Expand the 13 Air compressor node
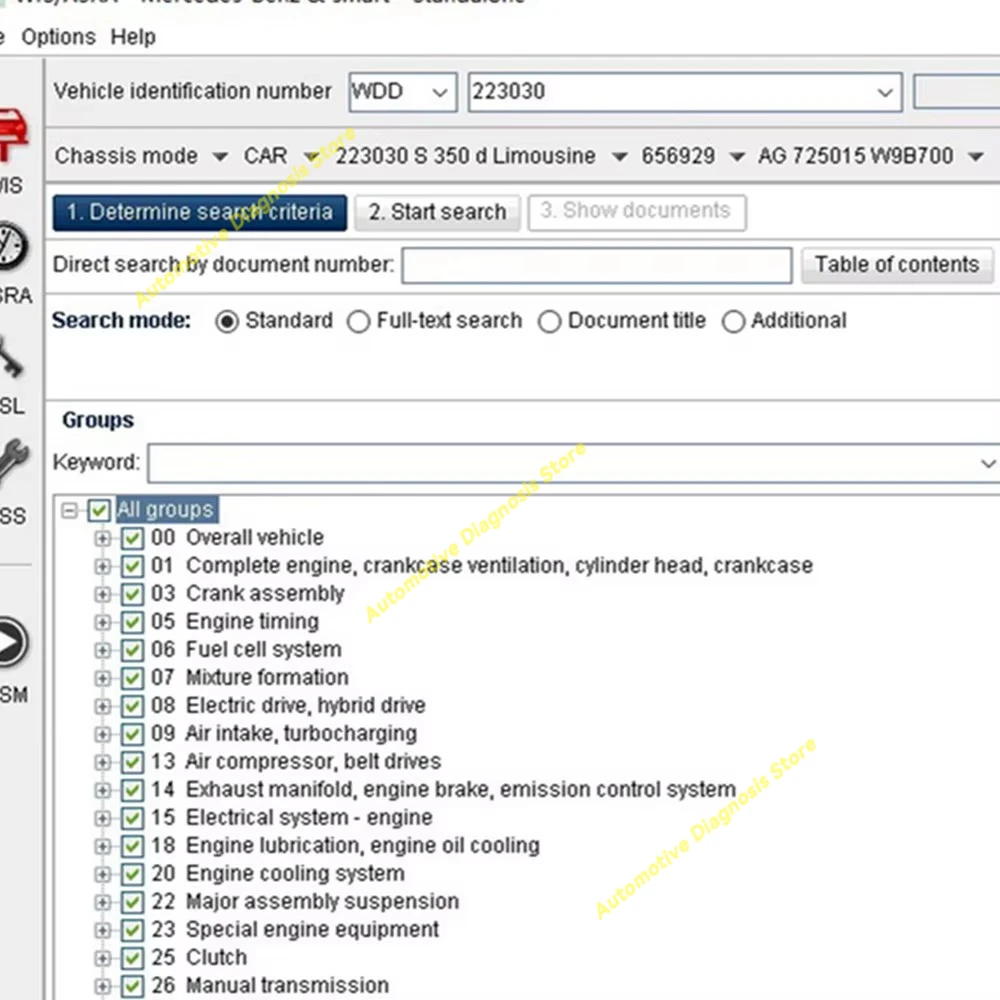This screenshot has width=1000, height=1000. (102, 762)
